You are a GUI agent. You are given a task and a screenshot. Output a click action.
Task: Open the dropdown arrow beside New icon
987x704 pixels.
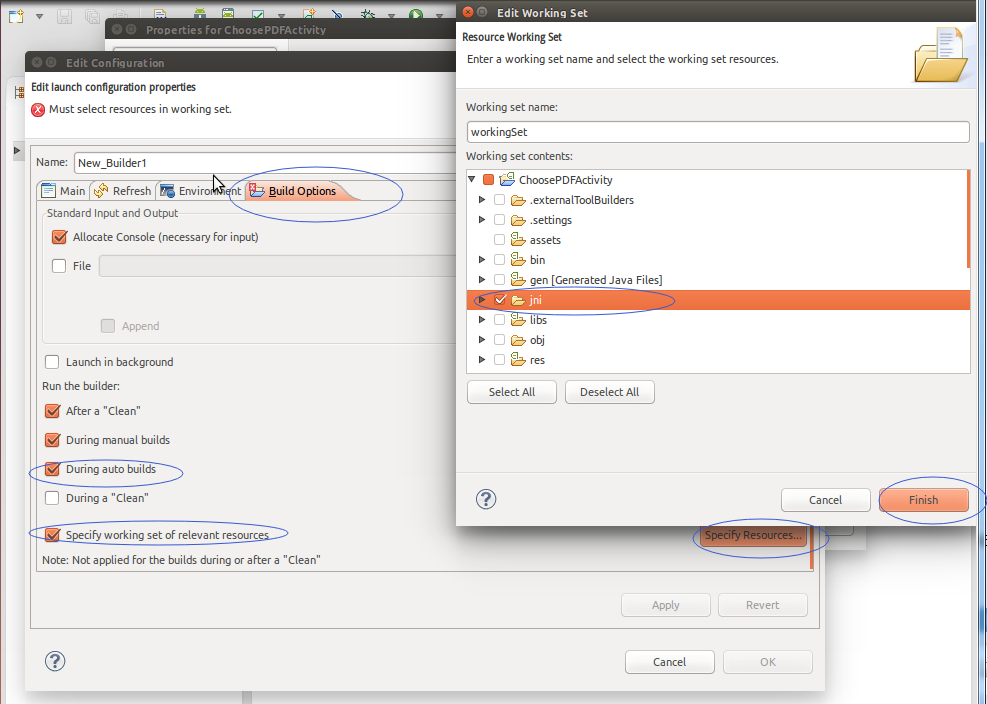tap(39, 16)
